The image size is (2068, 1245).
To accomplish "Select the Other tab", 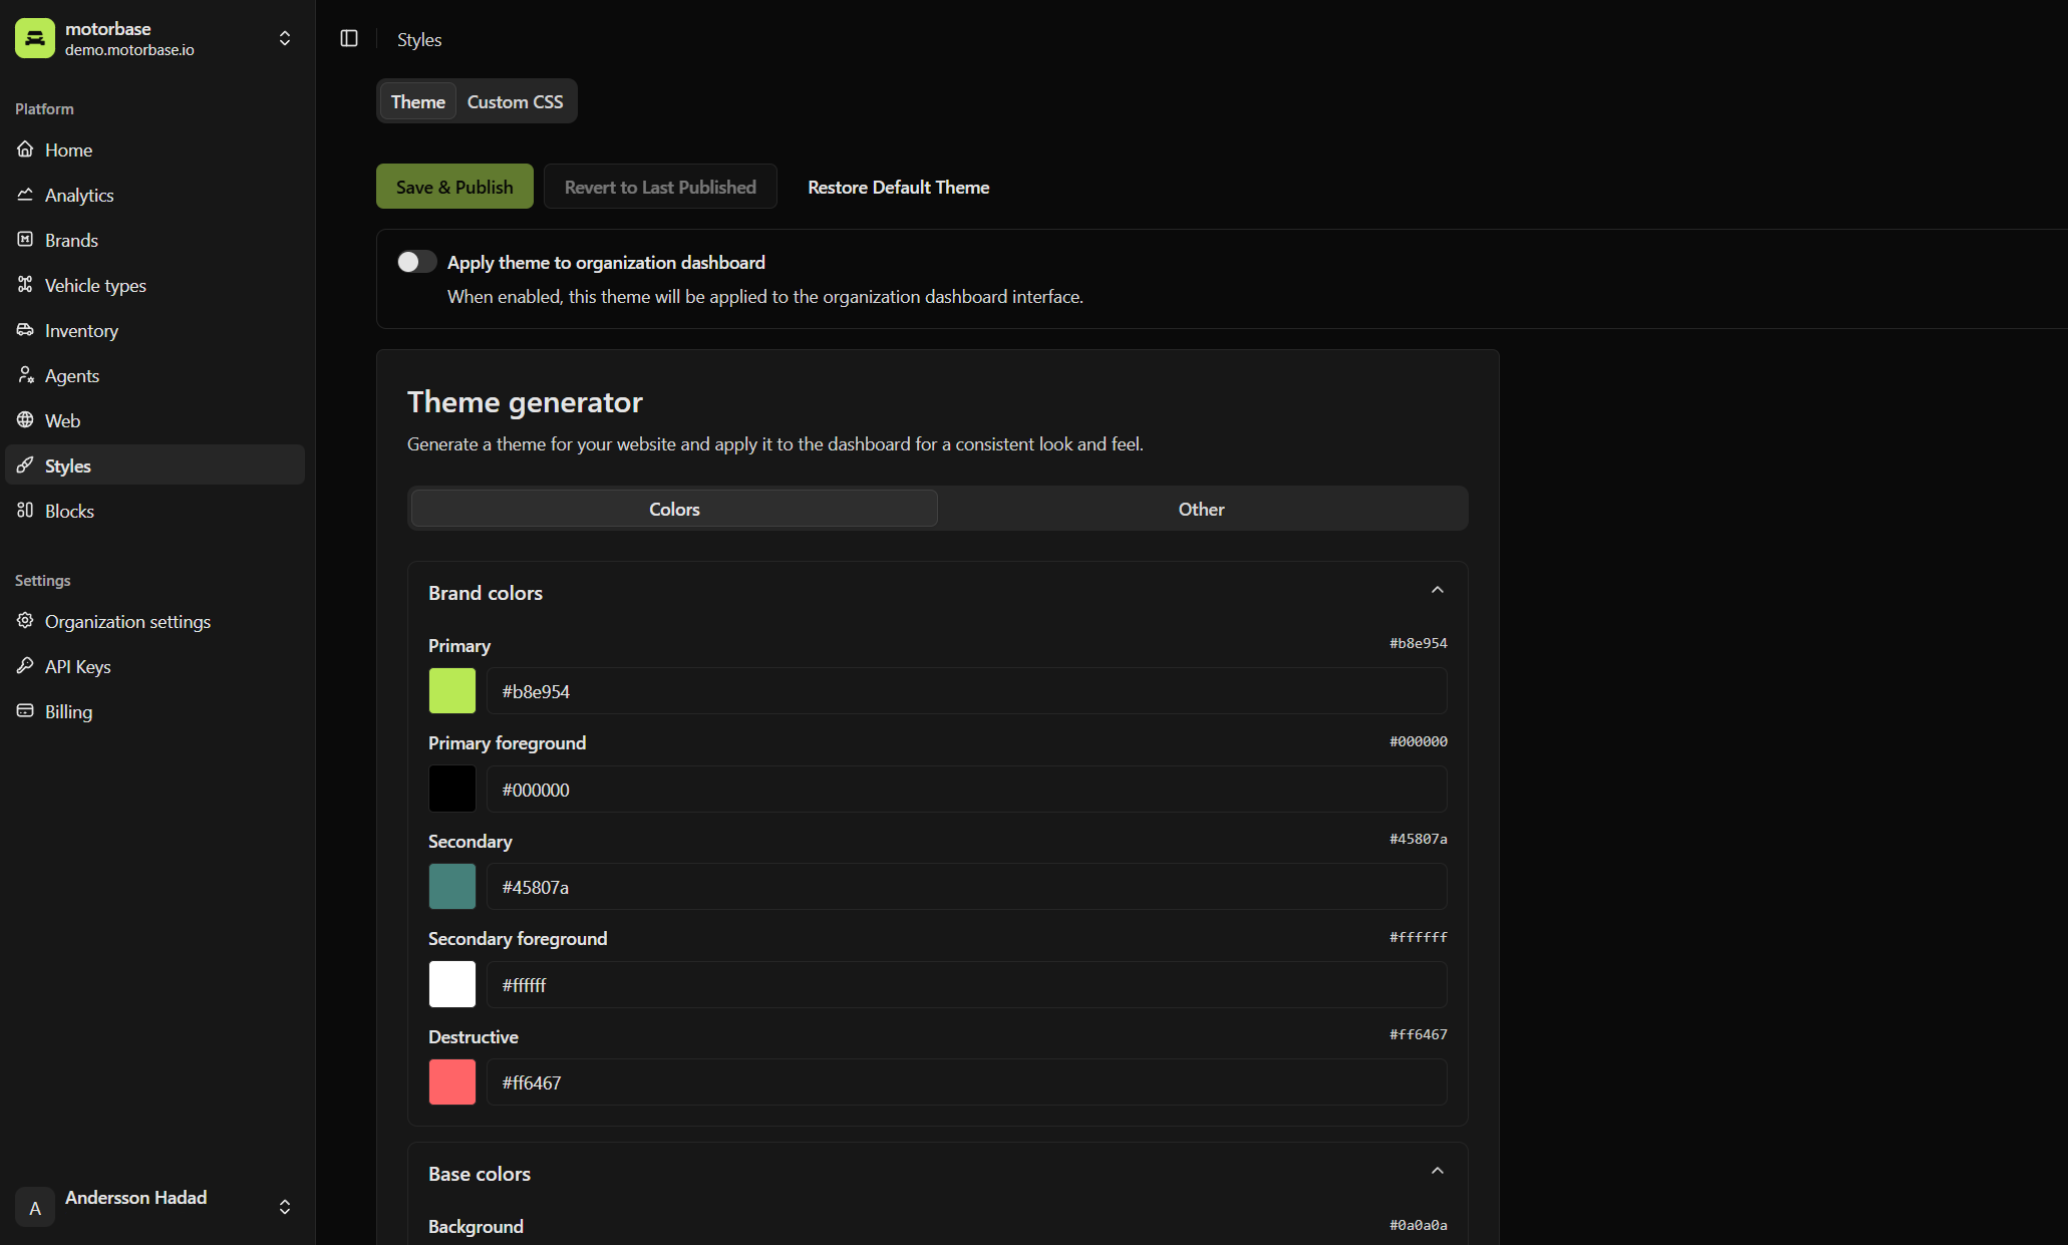I will [1201, 508].
